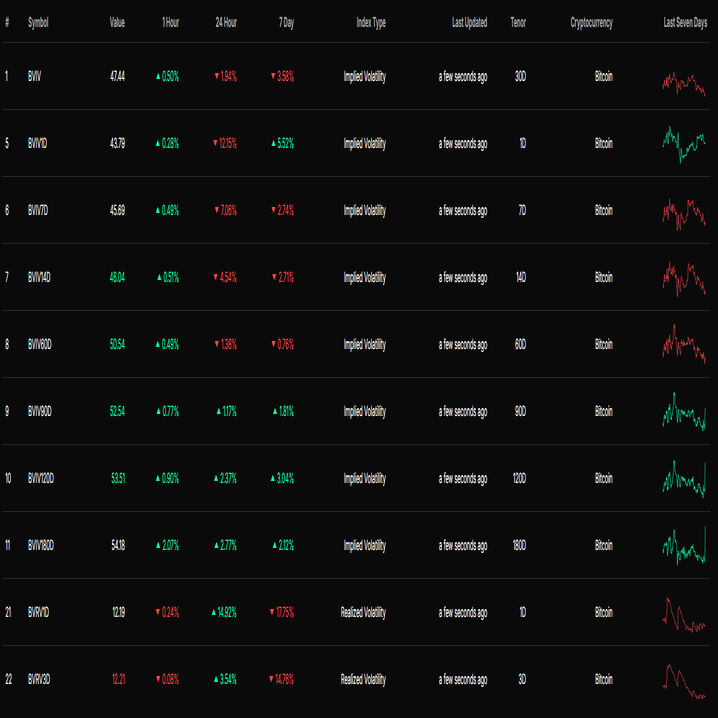The image size is (718, 718).
Task: Click 'a few seconds ago' in BVIV7D row
Action: pos(463,210)
